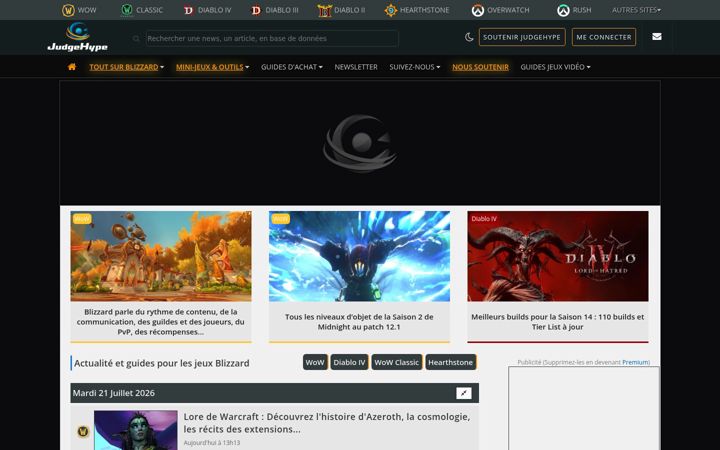Click the Hearthstone swirl icon
The height and width of the screenshot is (450, 720).
click(x=391, y=10)
